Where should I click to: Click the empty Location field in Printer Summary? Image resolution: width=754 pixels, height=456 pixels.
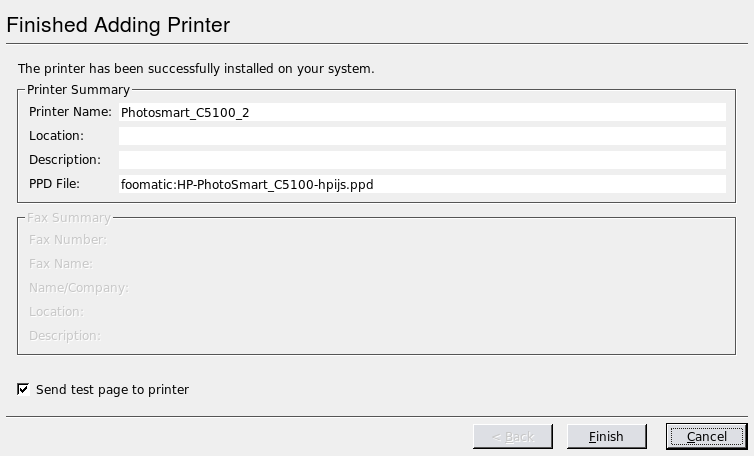(422, 136)
